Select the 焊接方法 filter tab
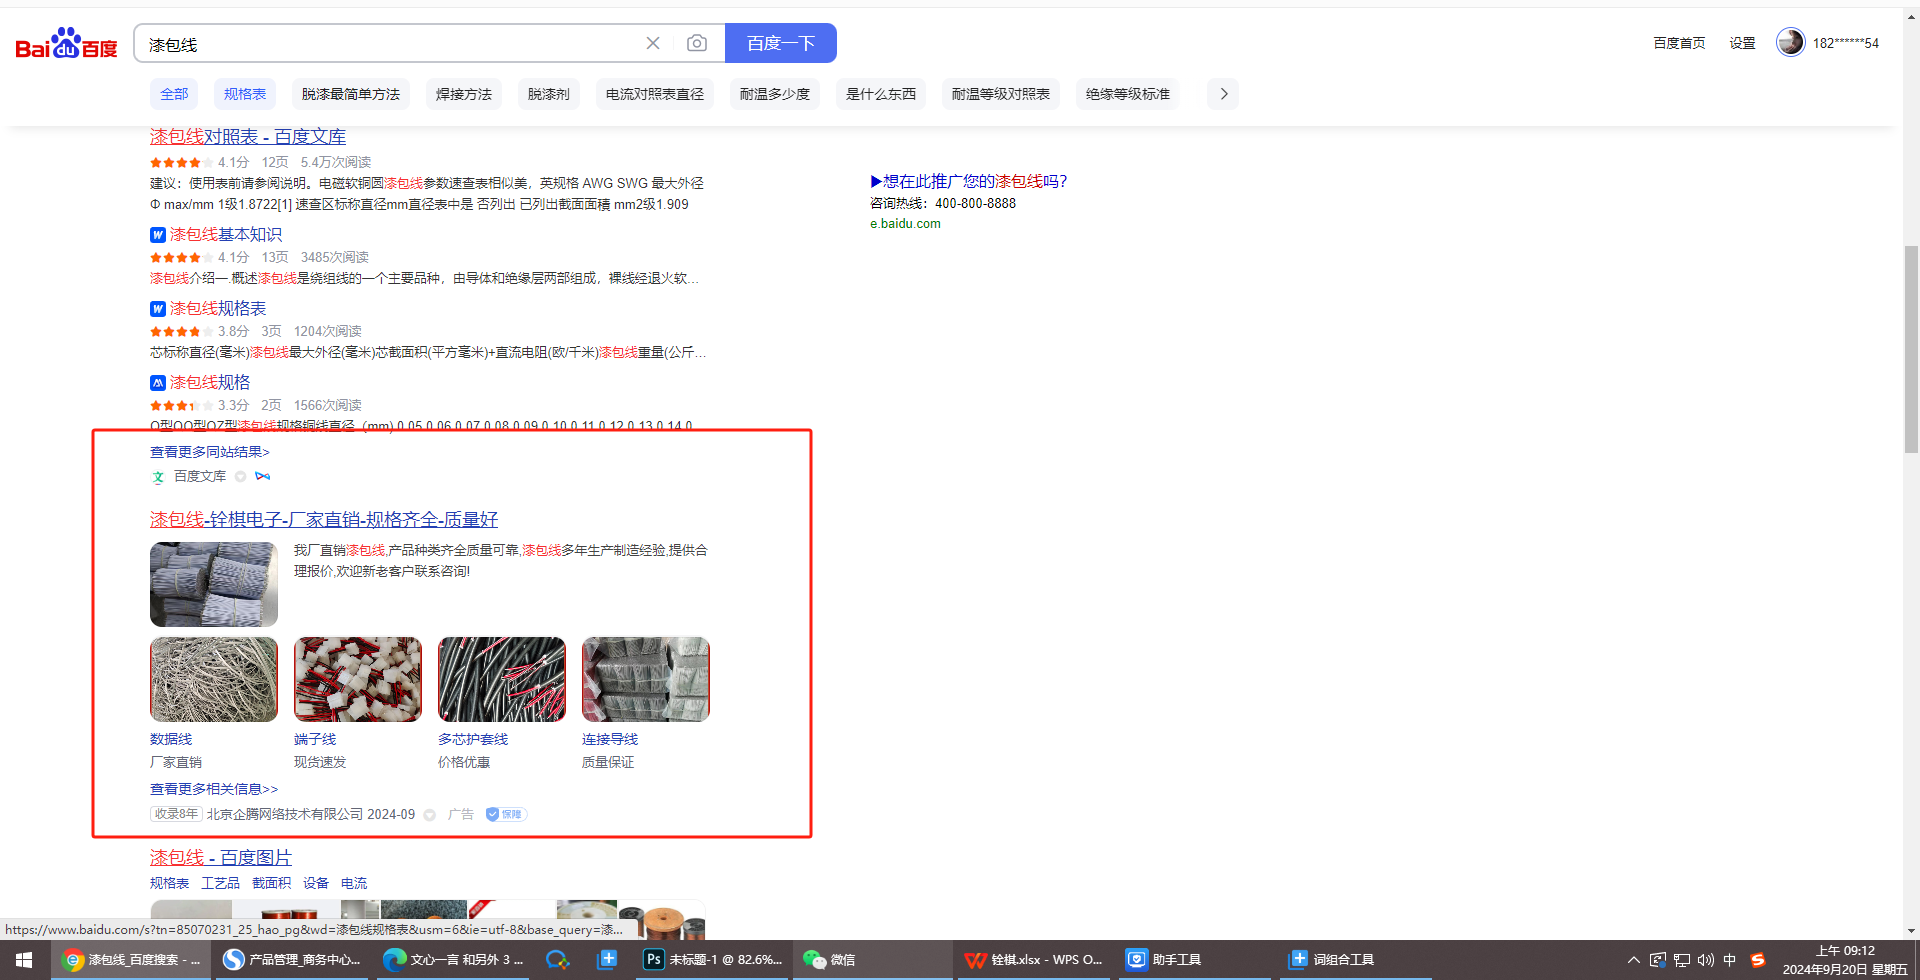 pyautogui.click(x=463, y=94)
